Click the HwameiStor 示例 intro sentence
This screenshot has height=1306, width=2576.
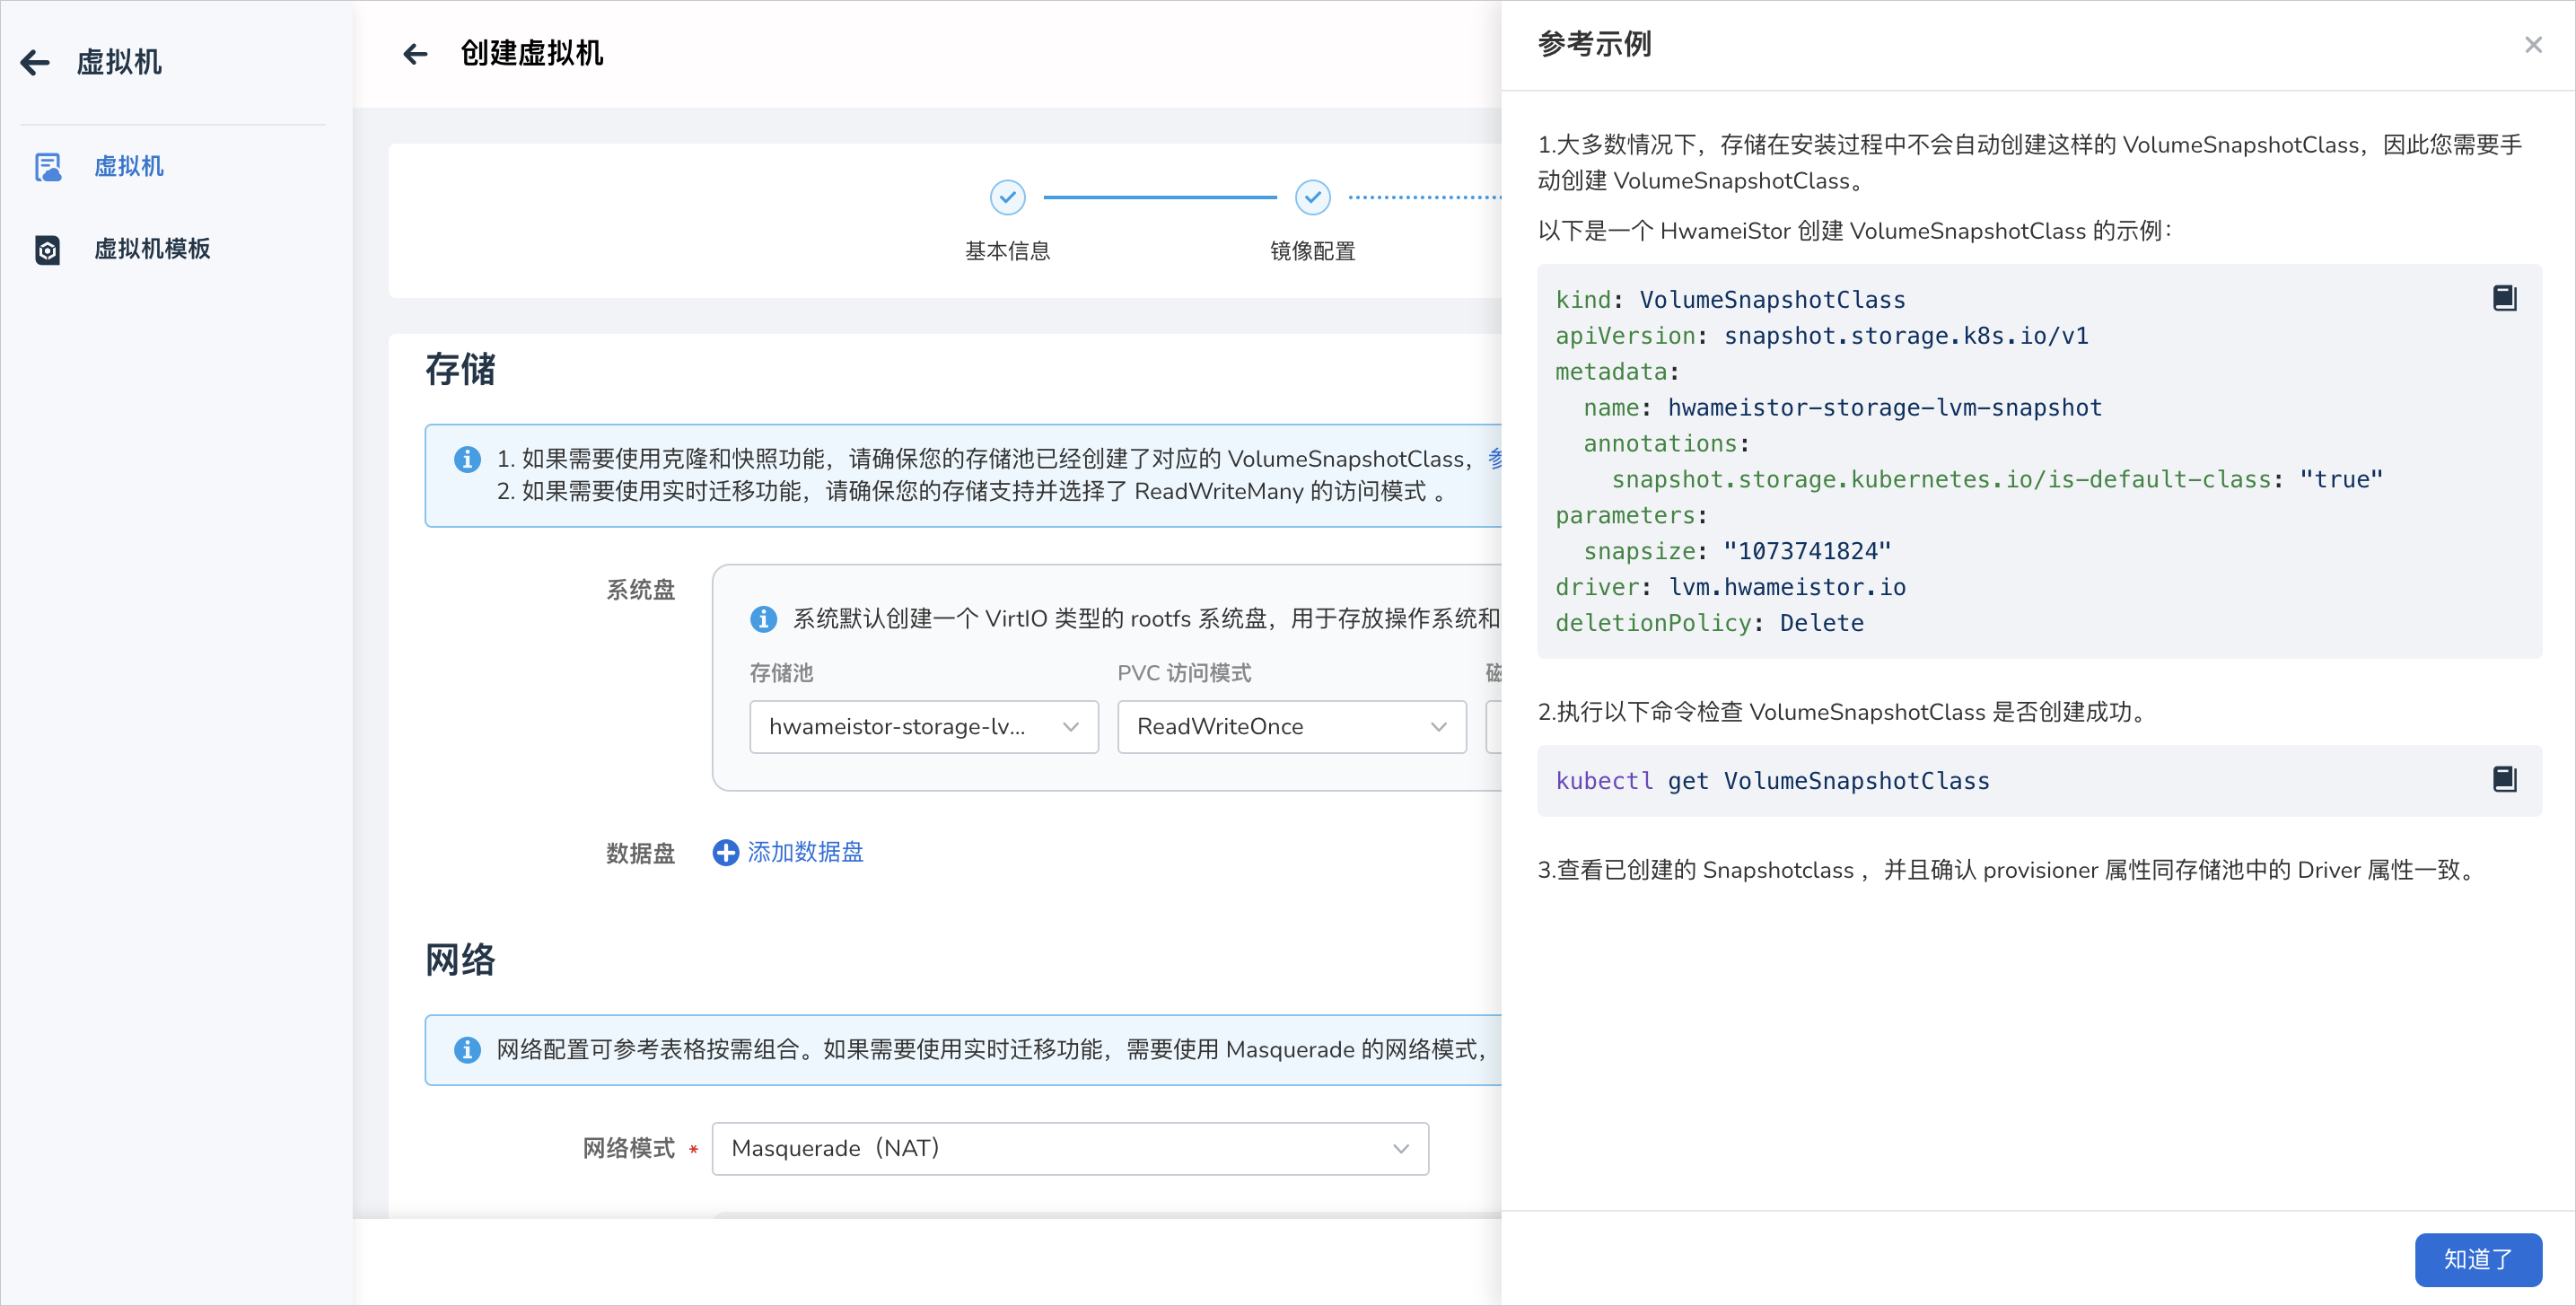point(1855,231)
